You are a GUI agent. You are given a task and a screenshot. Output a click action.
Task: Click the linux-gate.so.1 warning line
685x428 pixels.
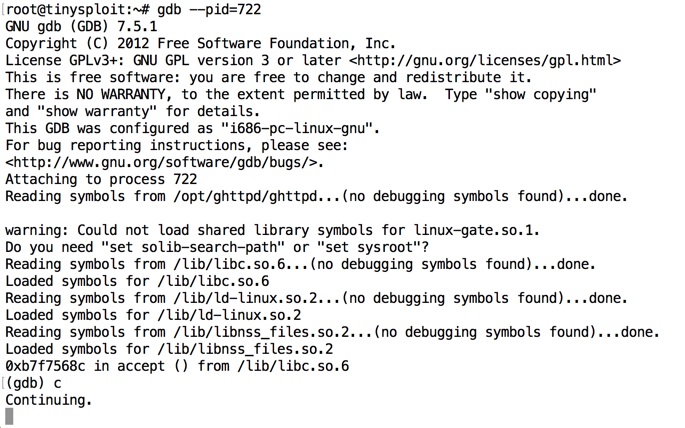pyautogui.click(x=272, y=231)
